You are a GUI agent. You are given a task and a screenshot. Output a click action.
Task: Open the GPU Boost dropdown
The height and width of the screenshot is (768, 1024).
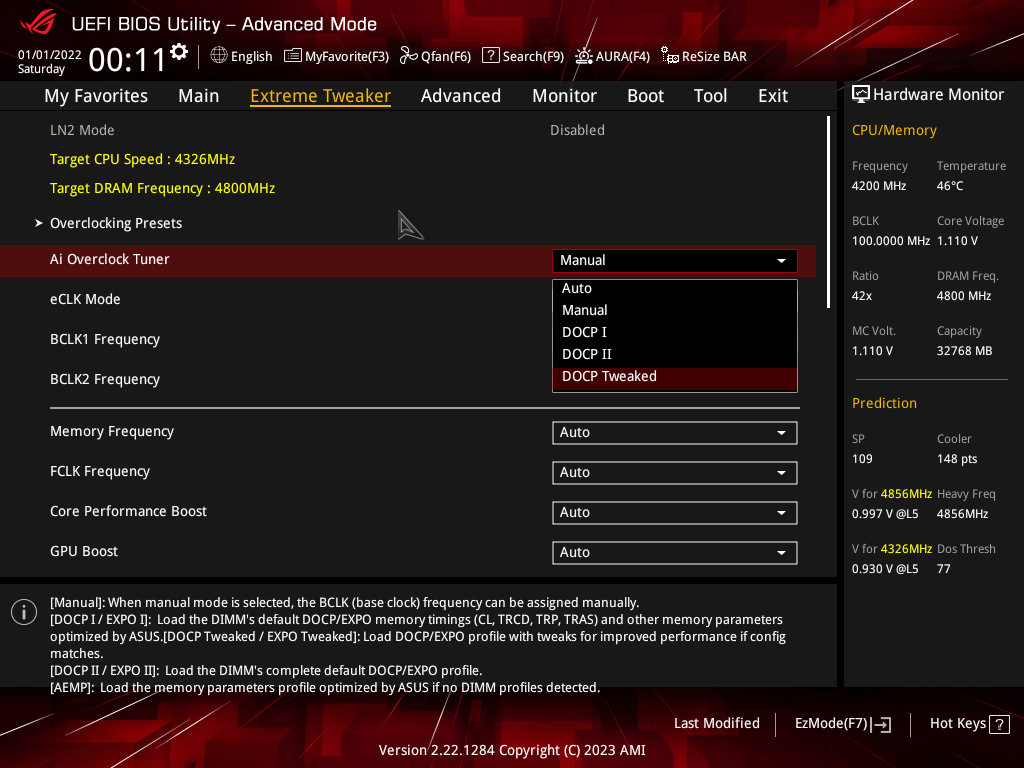point(675,552)
